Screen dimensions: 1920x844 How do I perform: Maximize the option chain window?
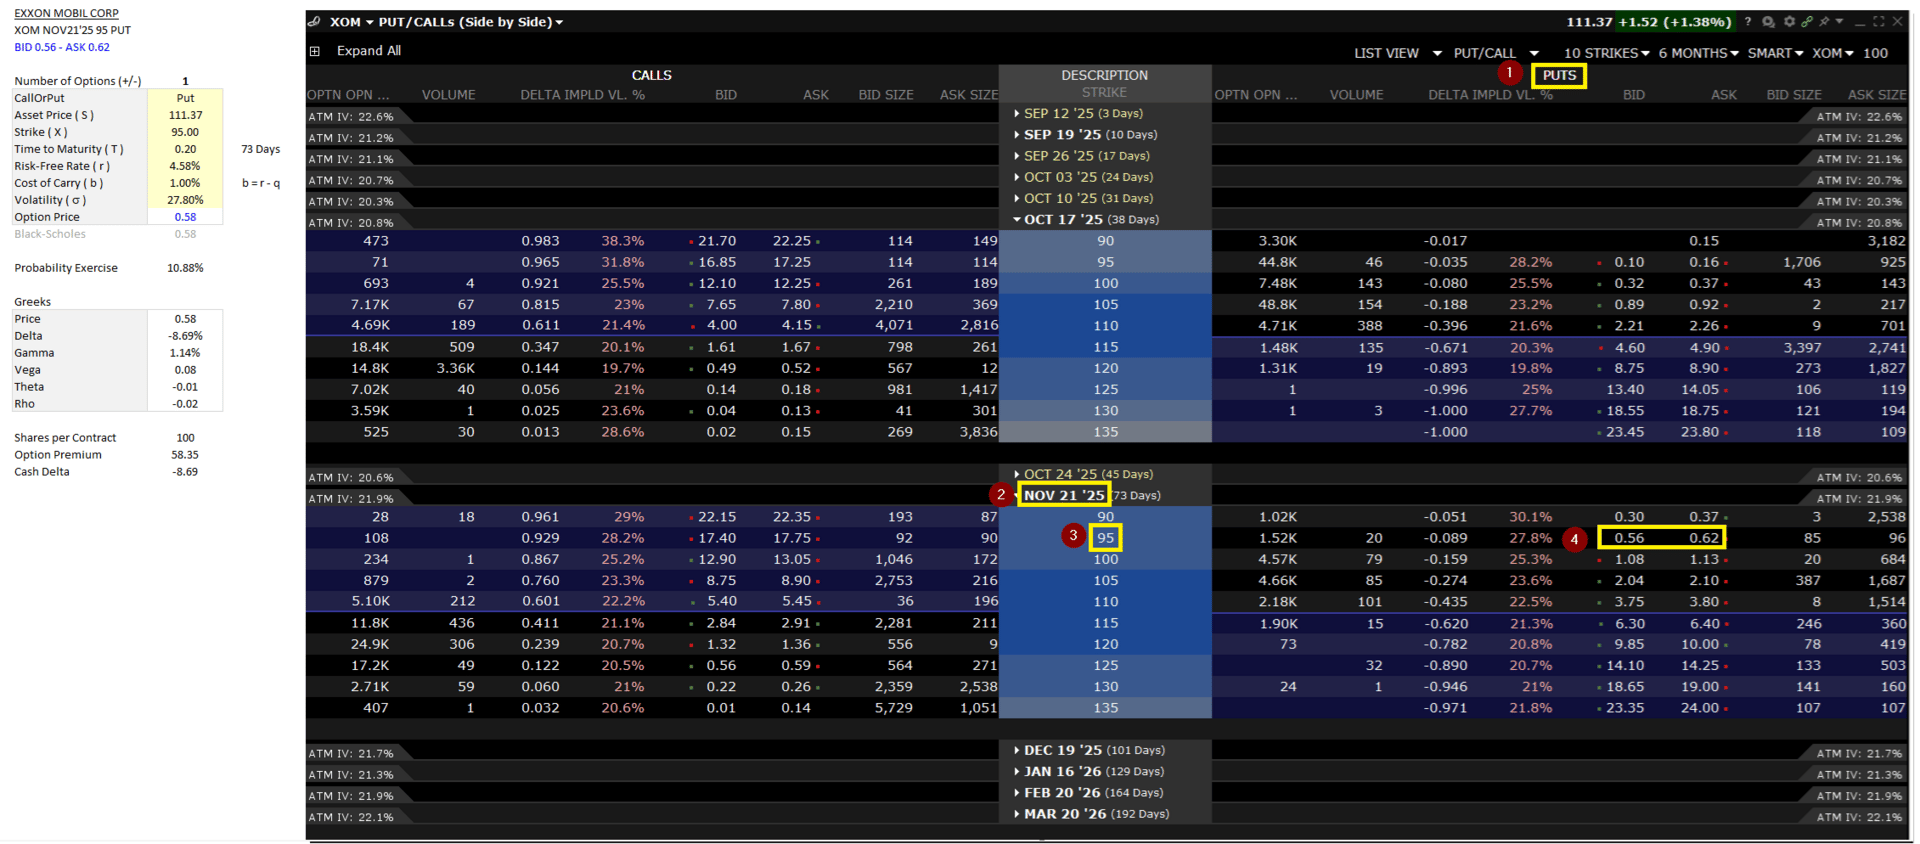(1879, 21)
